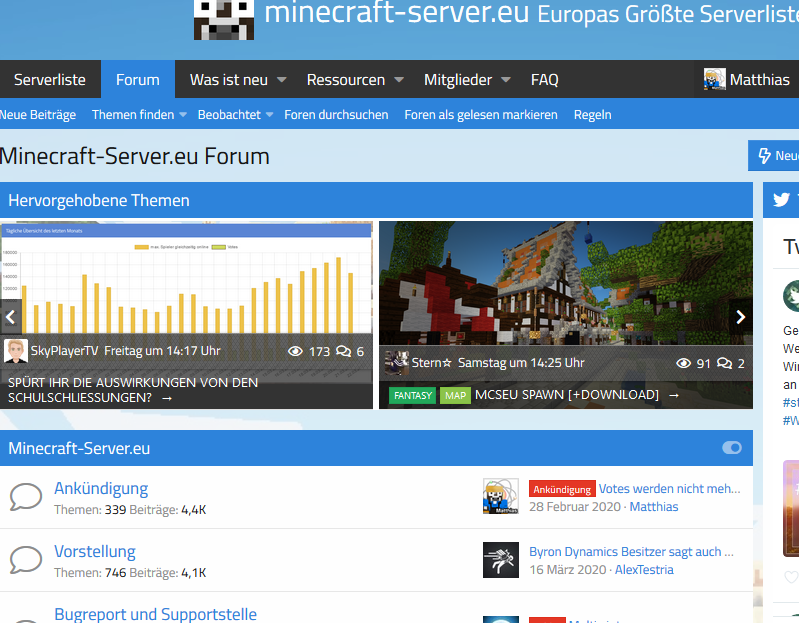
Task: Expand the Ressourcen dropdown arrow
Action: click(x=399, y=79)
